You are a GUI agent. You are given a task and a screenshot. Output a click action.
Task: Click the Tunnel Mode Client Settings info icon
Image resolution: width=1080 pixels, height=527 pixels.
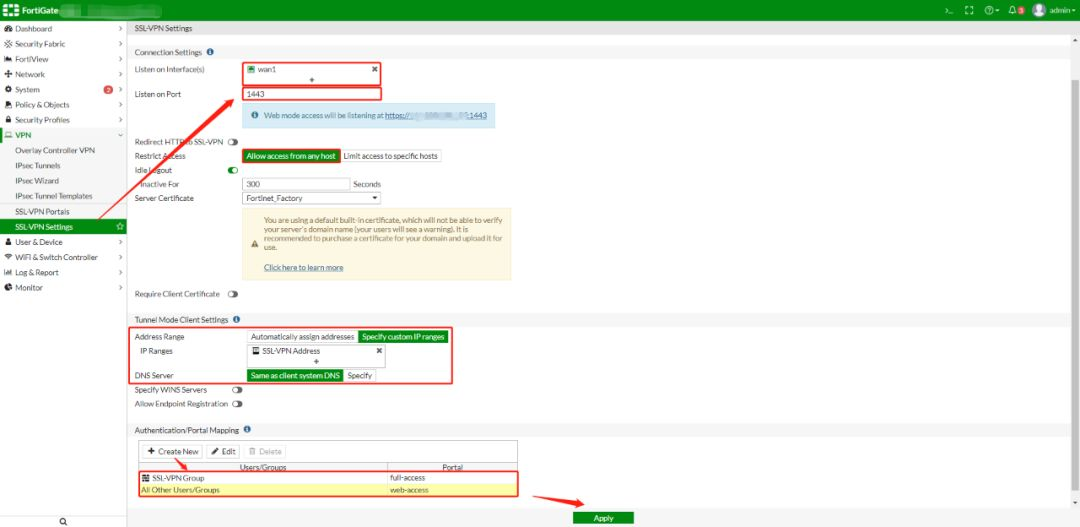point(236,320)
